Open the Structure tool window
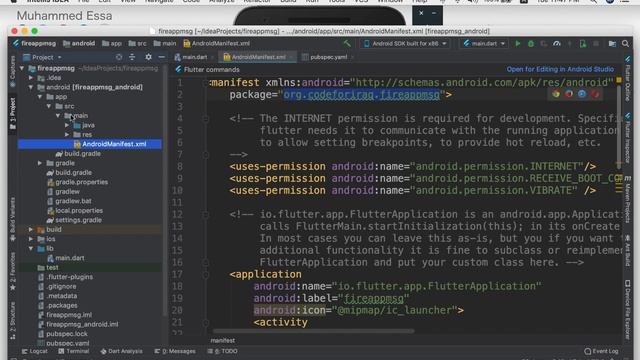 coord(12,321)
